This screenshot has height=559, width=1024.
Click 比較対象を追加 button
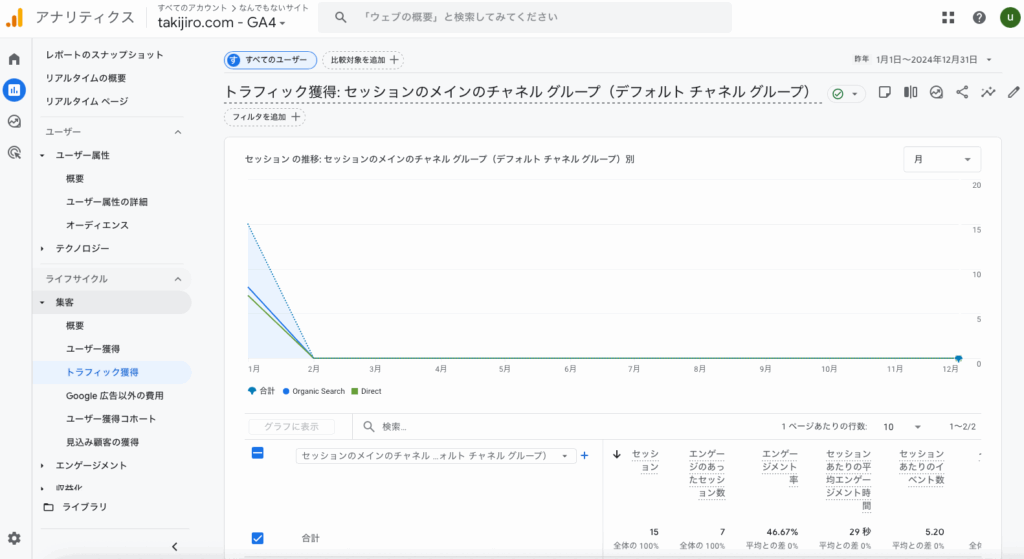363,60
